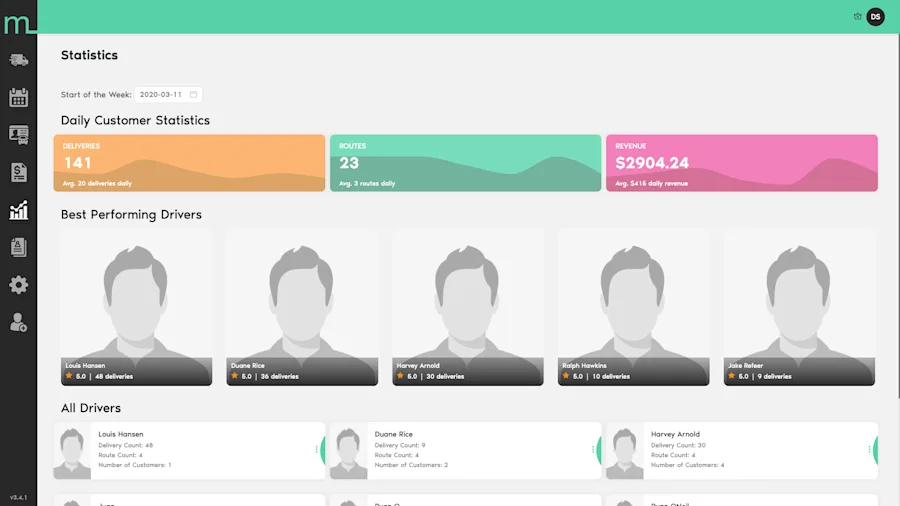
Task: Click 'Avg. 3 routes daily' text
Action: coord(367,184)
